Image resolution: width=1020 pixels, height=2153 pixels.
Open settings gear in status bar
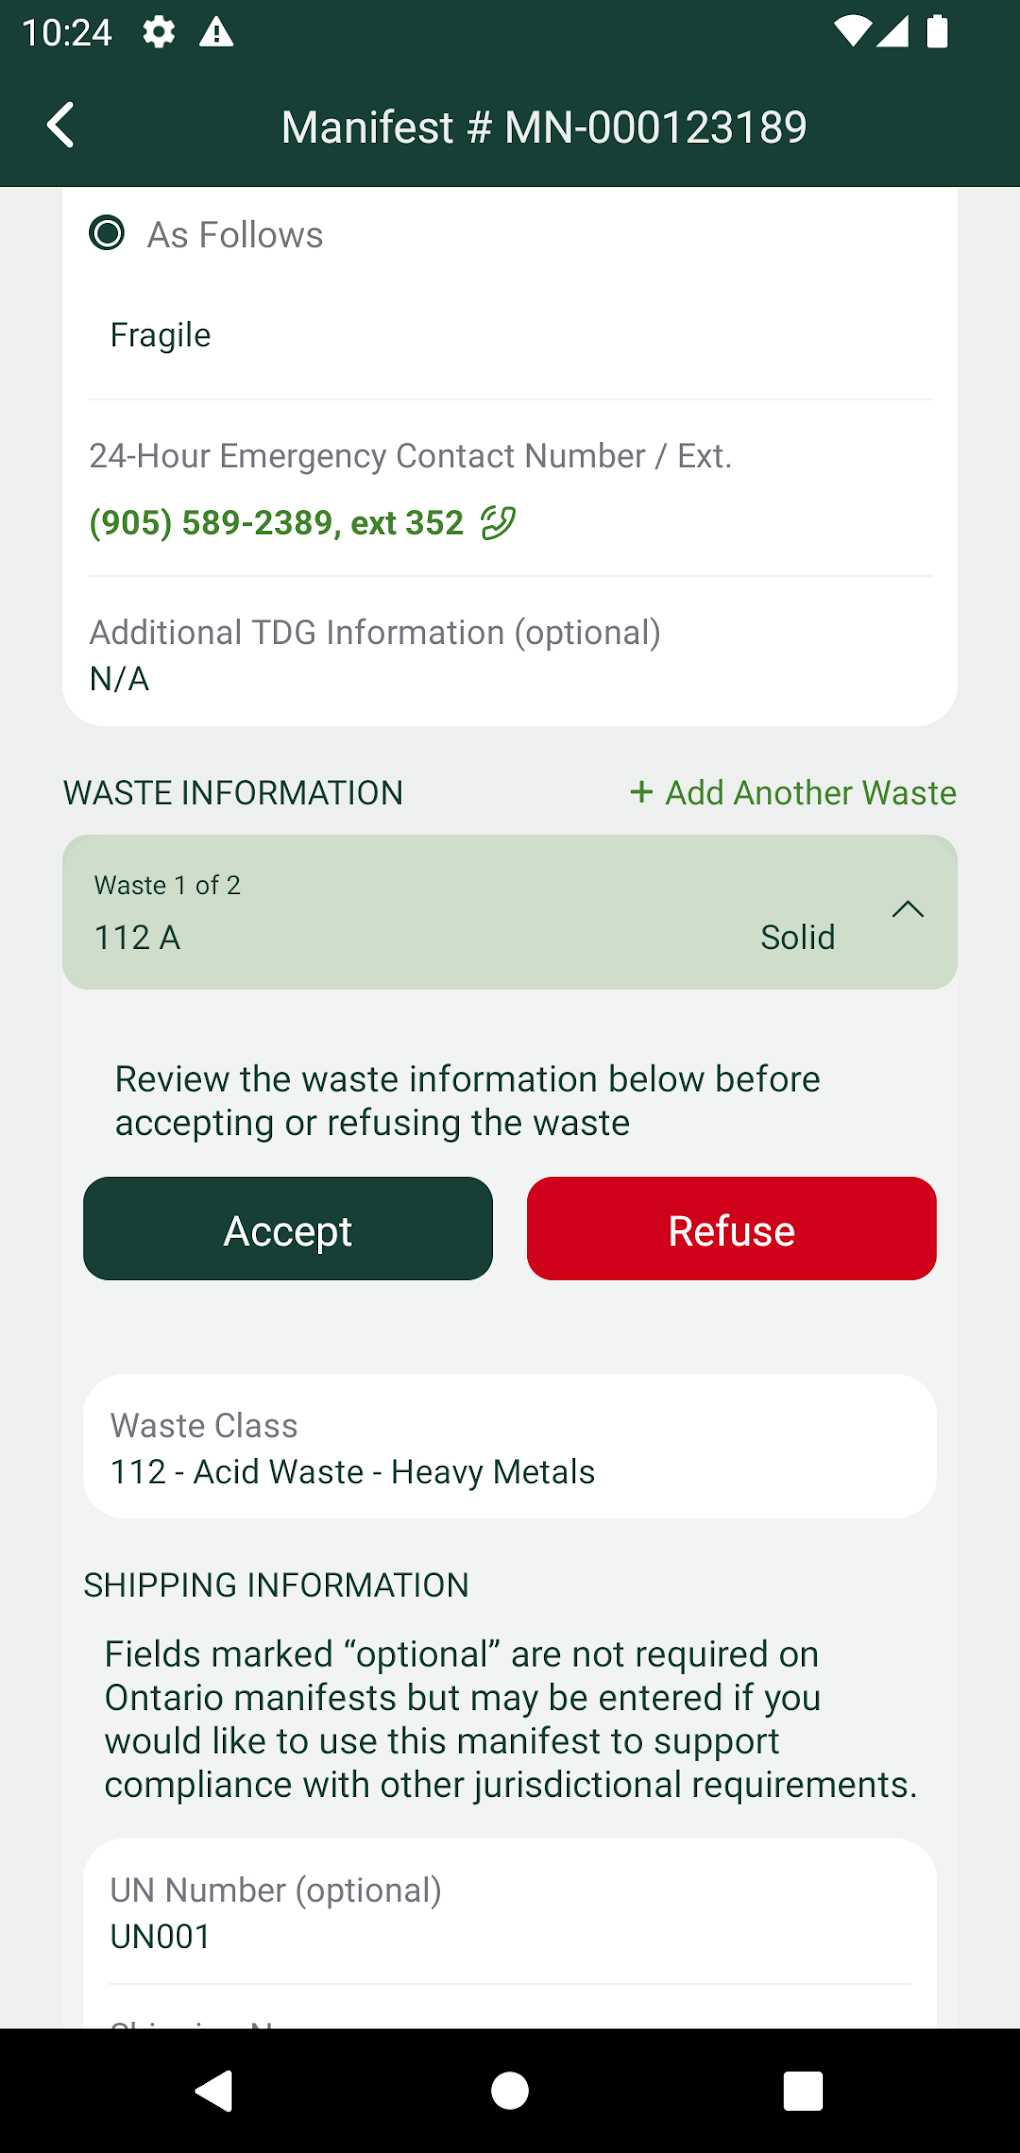(x=158, y=33)
